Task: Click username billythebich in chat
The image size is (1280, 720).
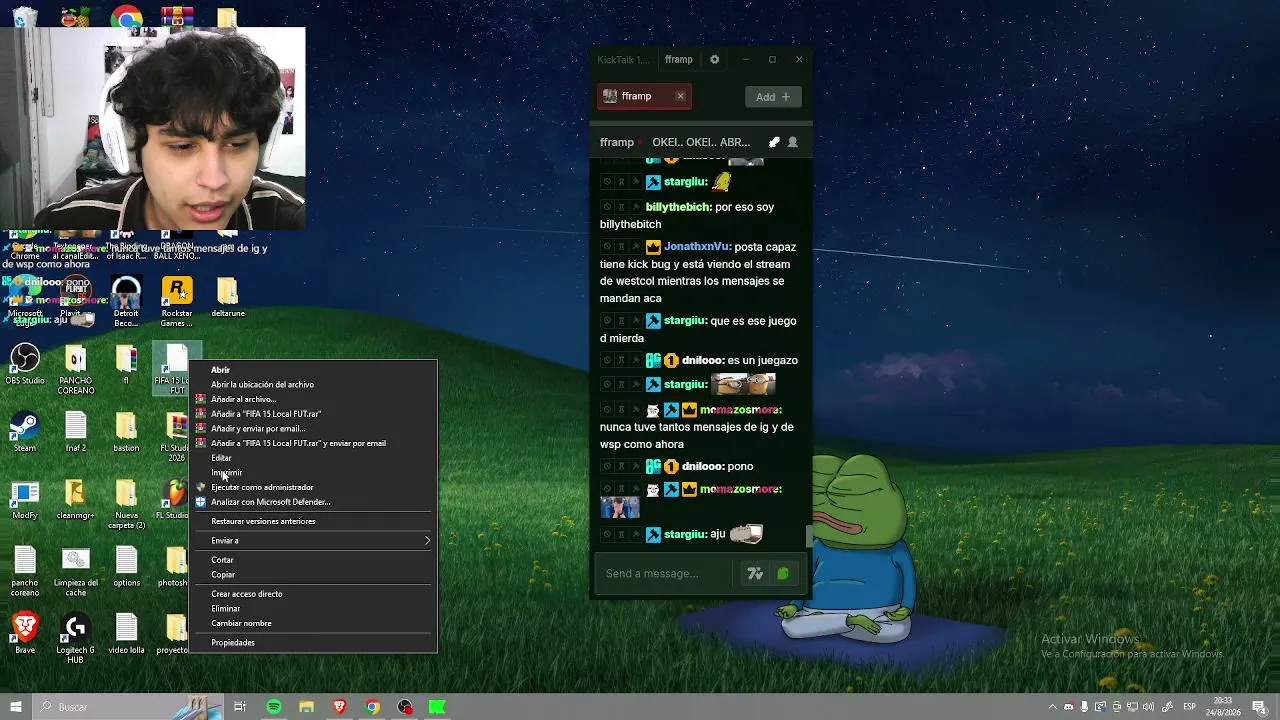Action: click(x=679, y=207)
